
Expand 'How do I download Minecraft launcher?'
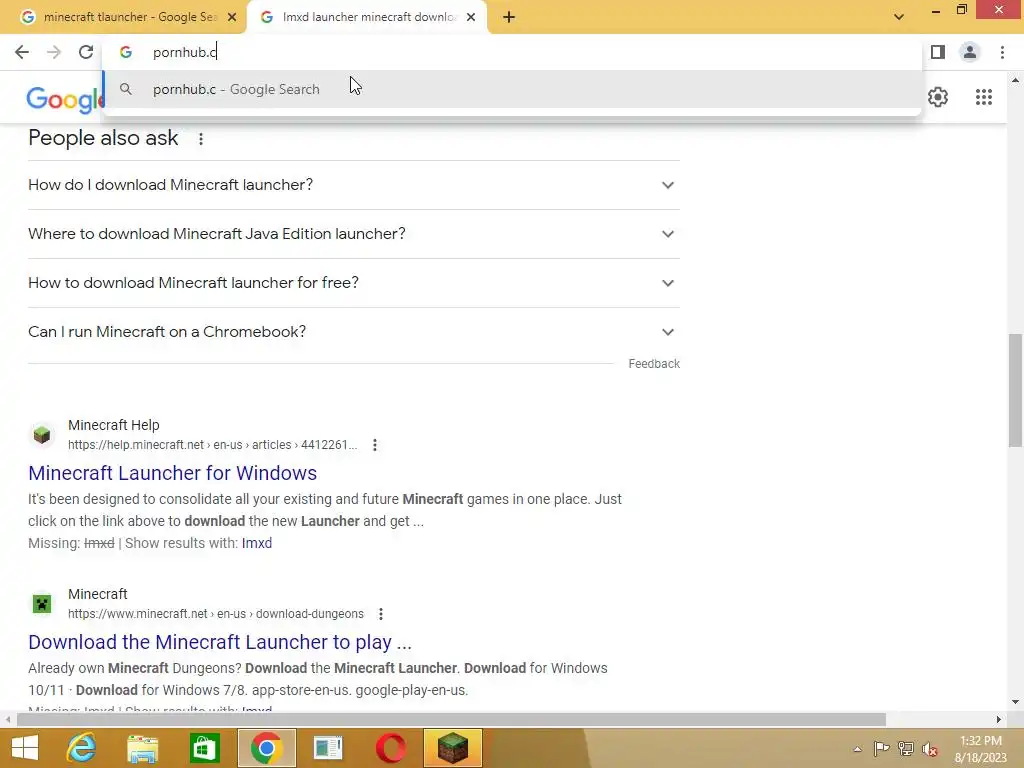(x=353, y=185)
